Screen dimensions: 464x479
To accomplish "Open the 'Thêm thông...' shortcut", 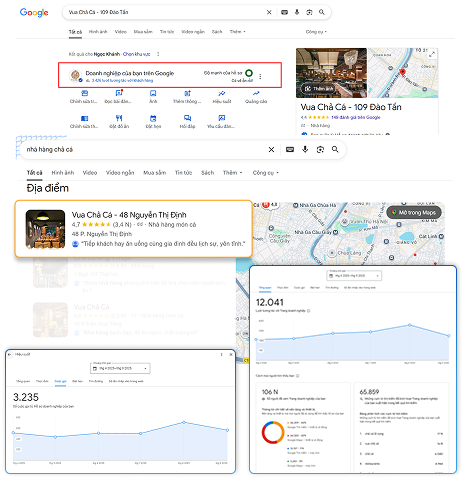I will (187, 97).
